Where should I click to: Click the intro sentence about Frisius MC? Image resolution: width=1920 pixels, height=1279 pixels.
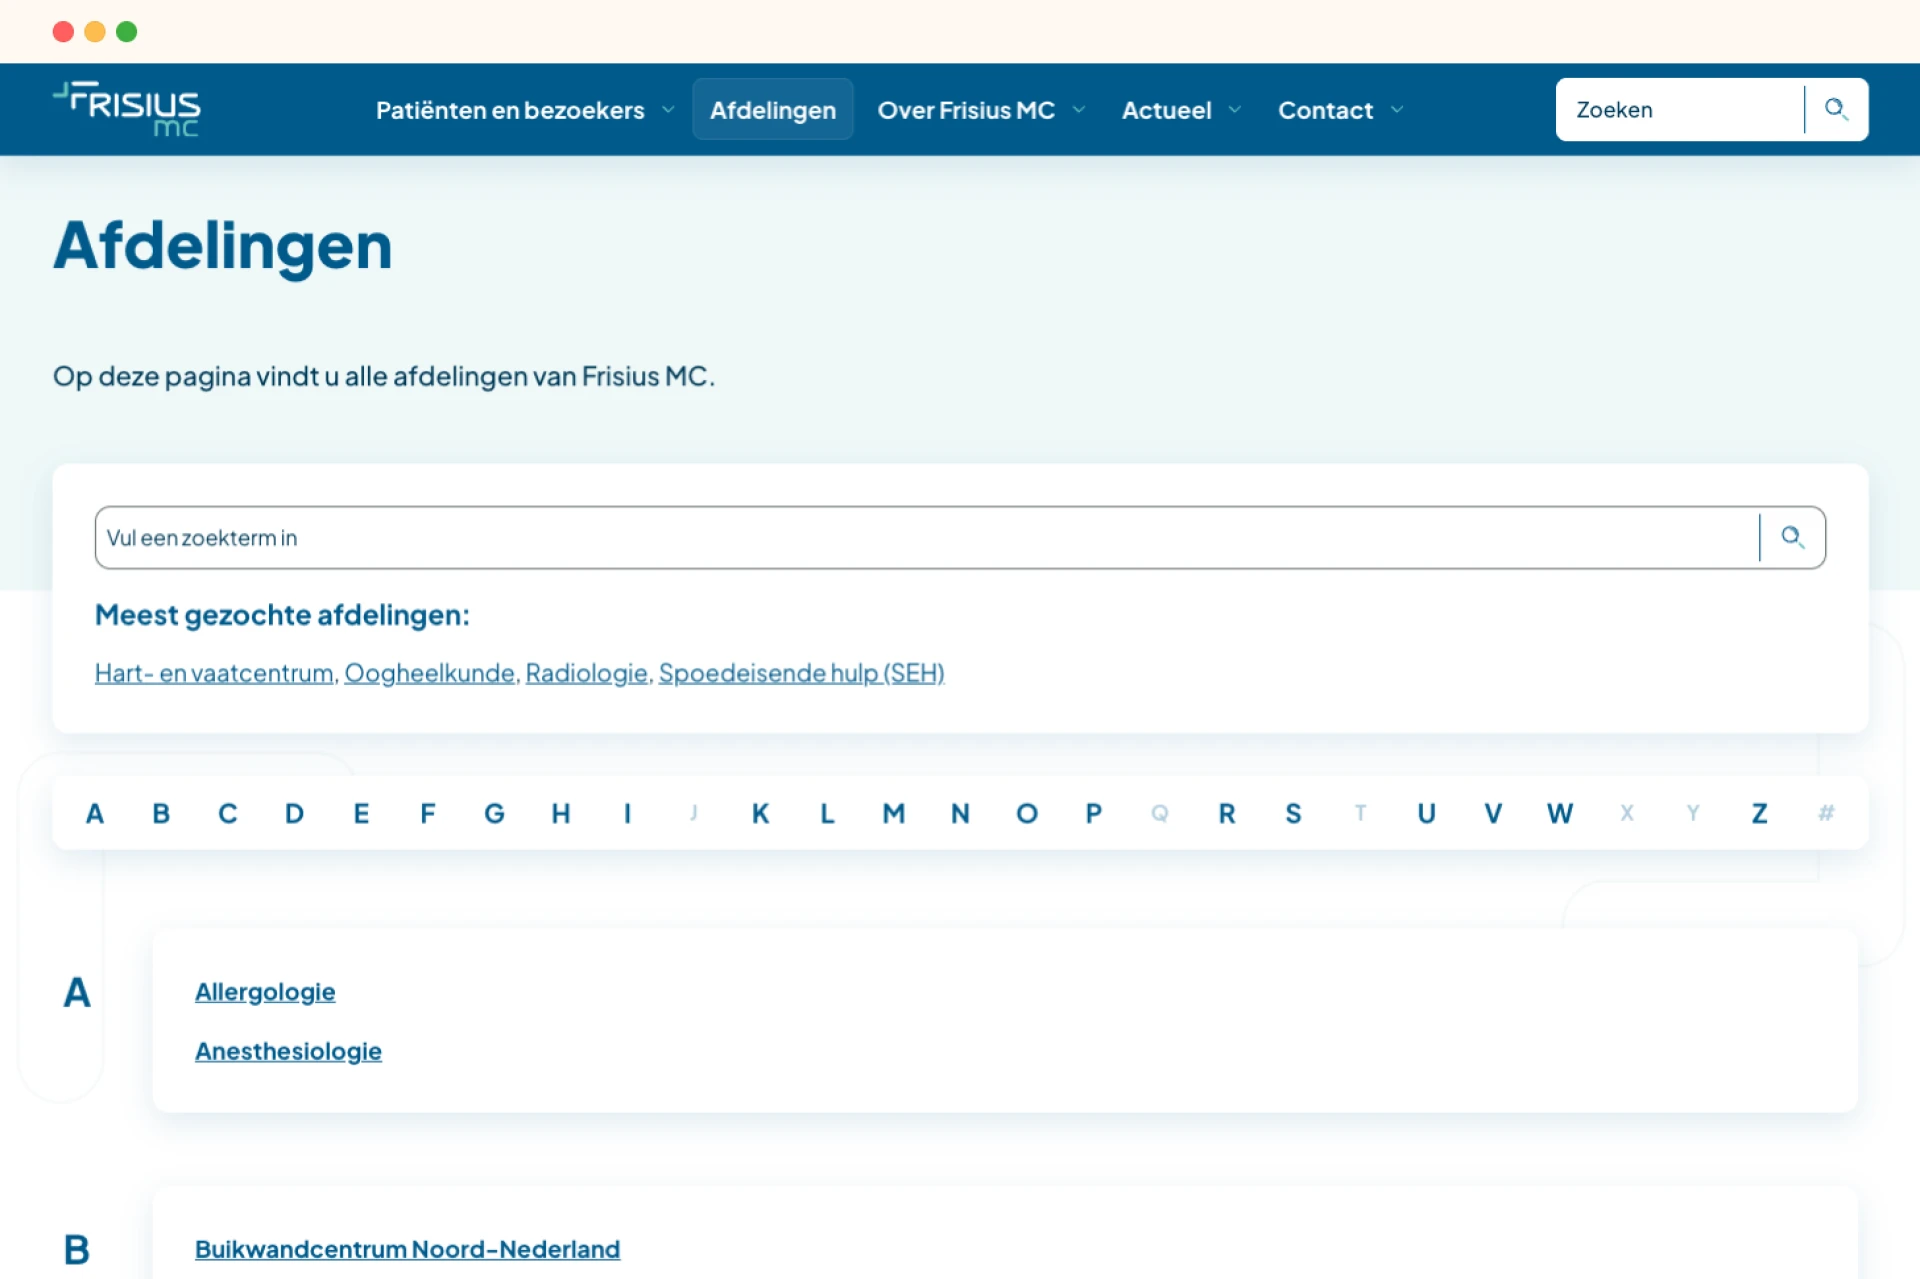point(384,377)
